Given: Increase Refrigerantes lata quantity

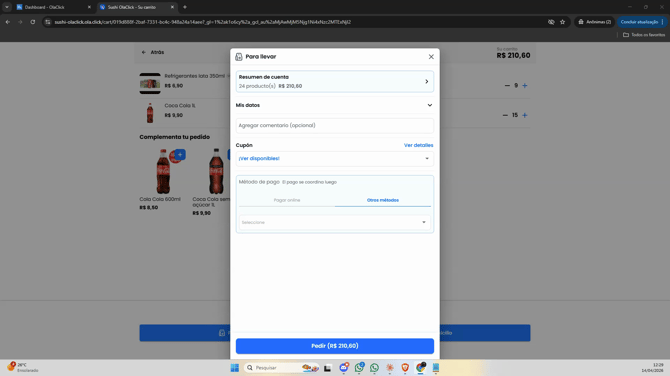Looking at the screenshot, I should [x=525, y=85].
